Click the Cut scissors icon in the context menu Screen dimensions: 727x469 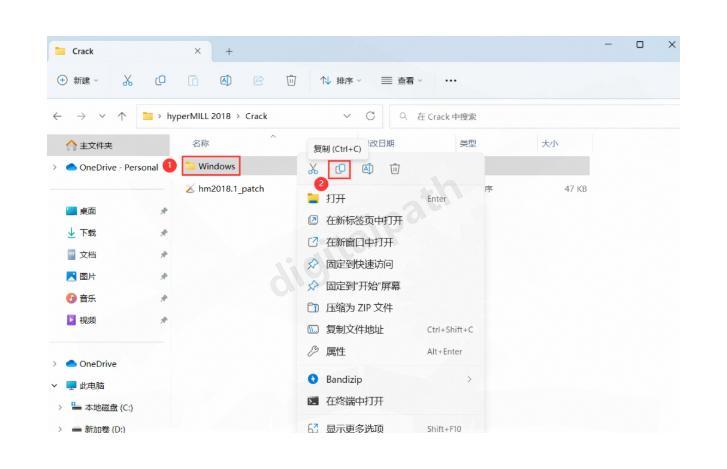coord(313,169)
